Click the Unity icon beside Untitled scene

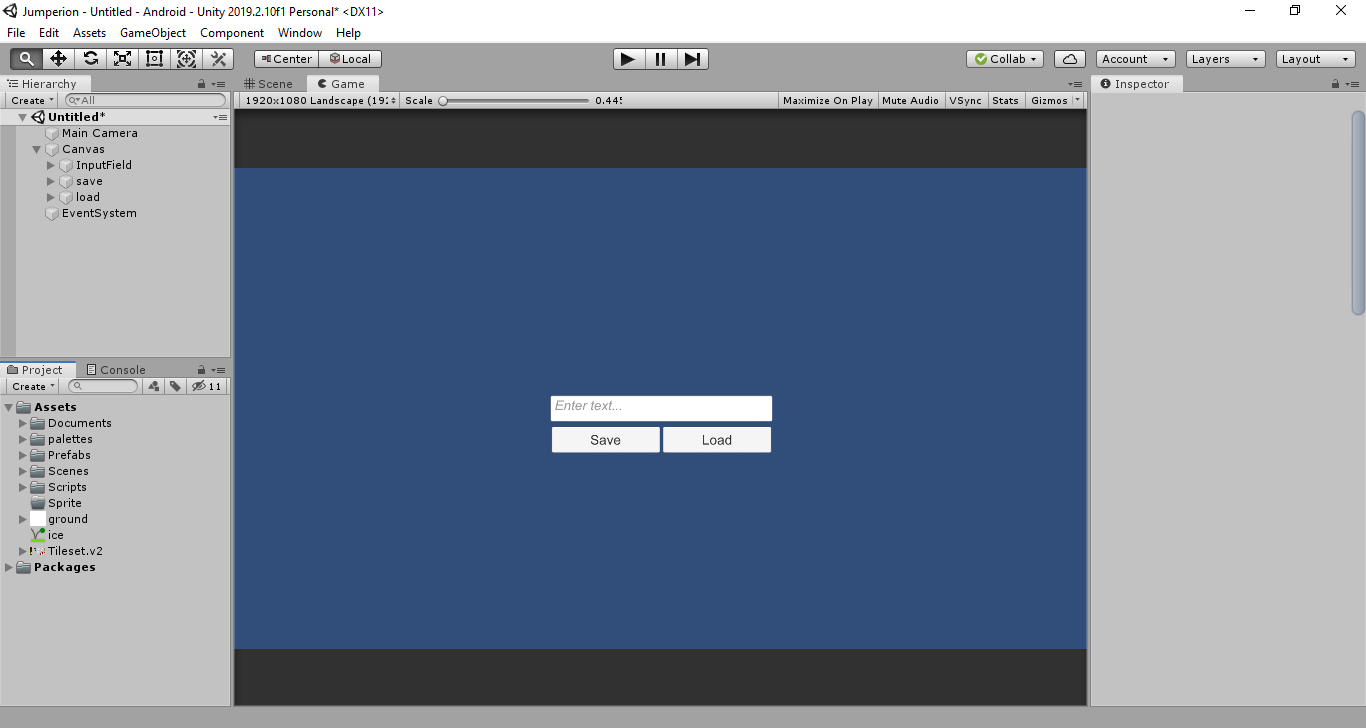click(x=38, y=117)
